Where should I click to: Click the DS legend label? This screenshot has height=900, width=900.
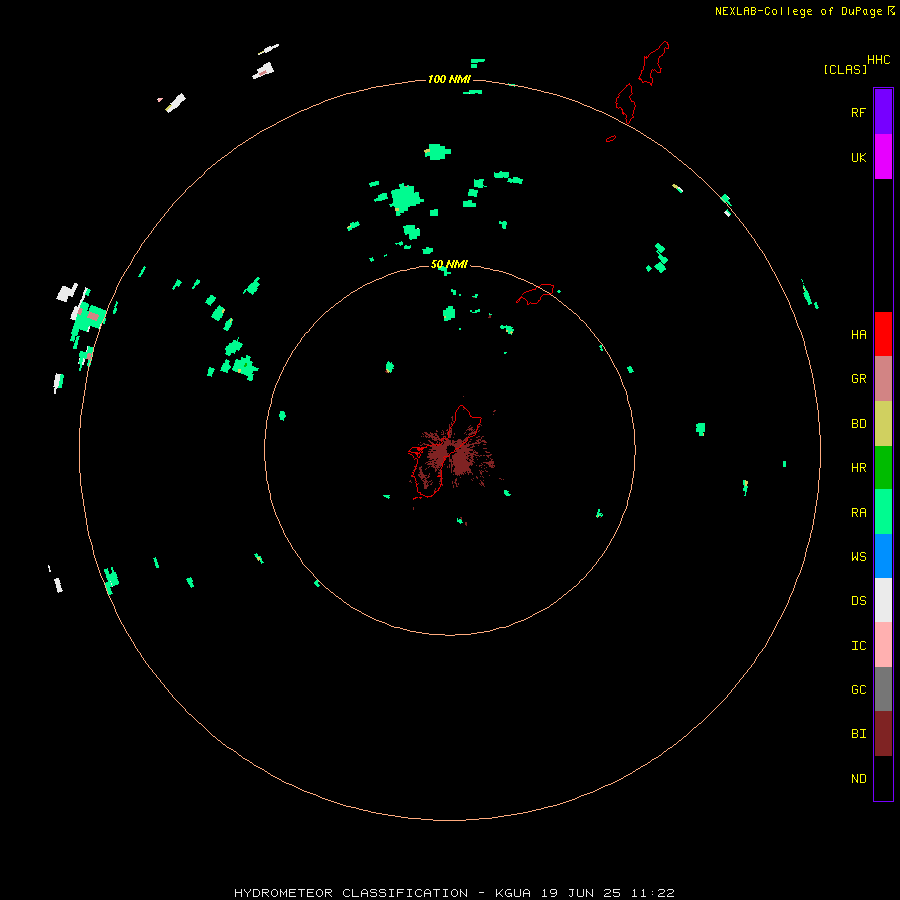coord(858,601)
